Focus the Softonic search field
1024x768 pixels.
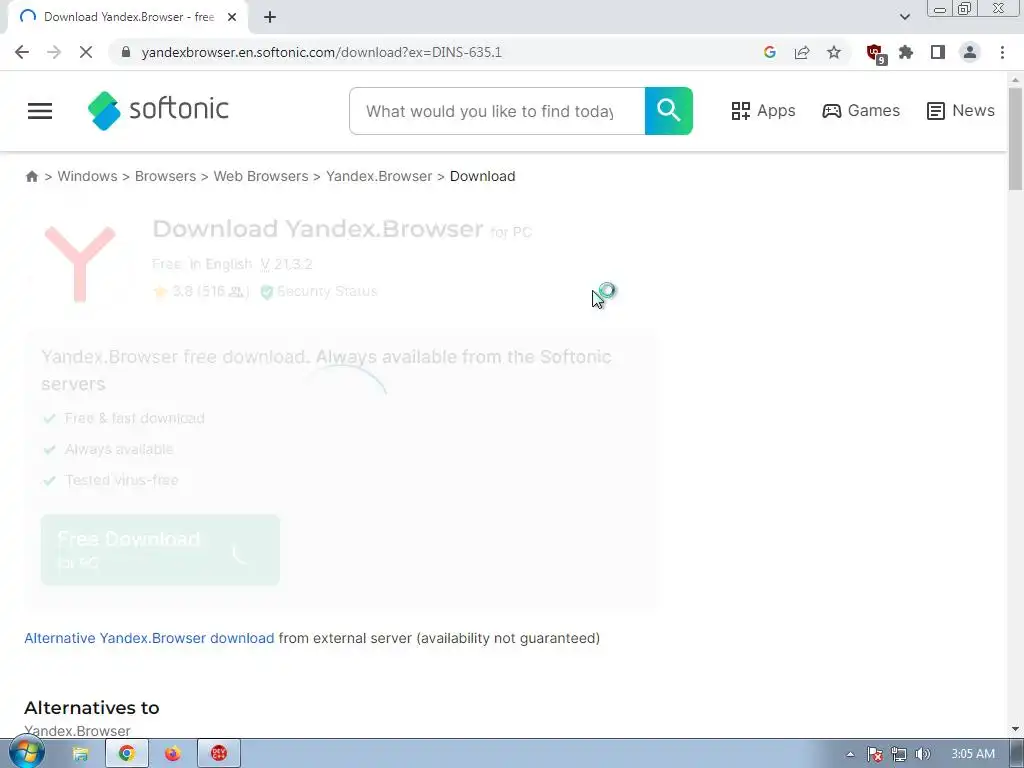coord(497,111)
